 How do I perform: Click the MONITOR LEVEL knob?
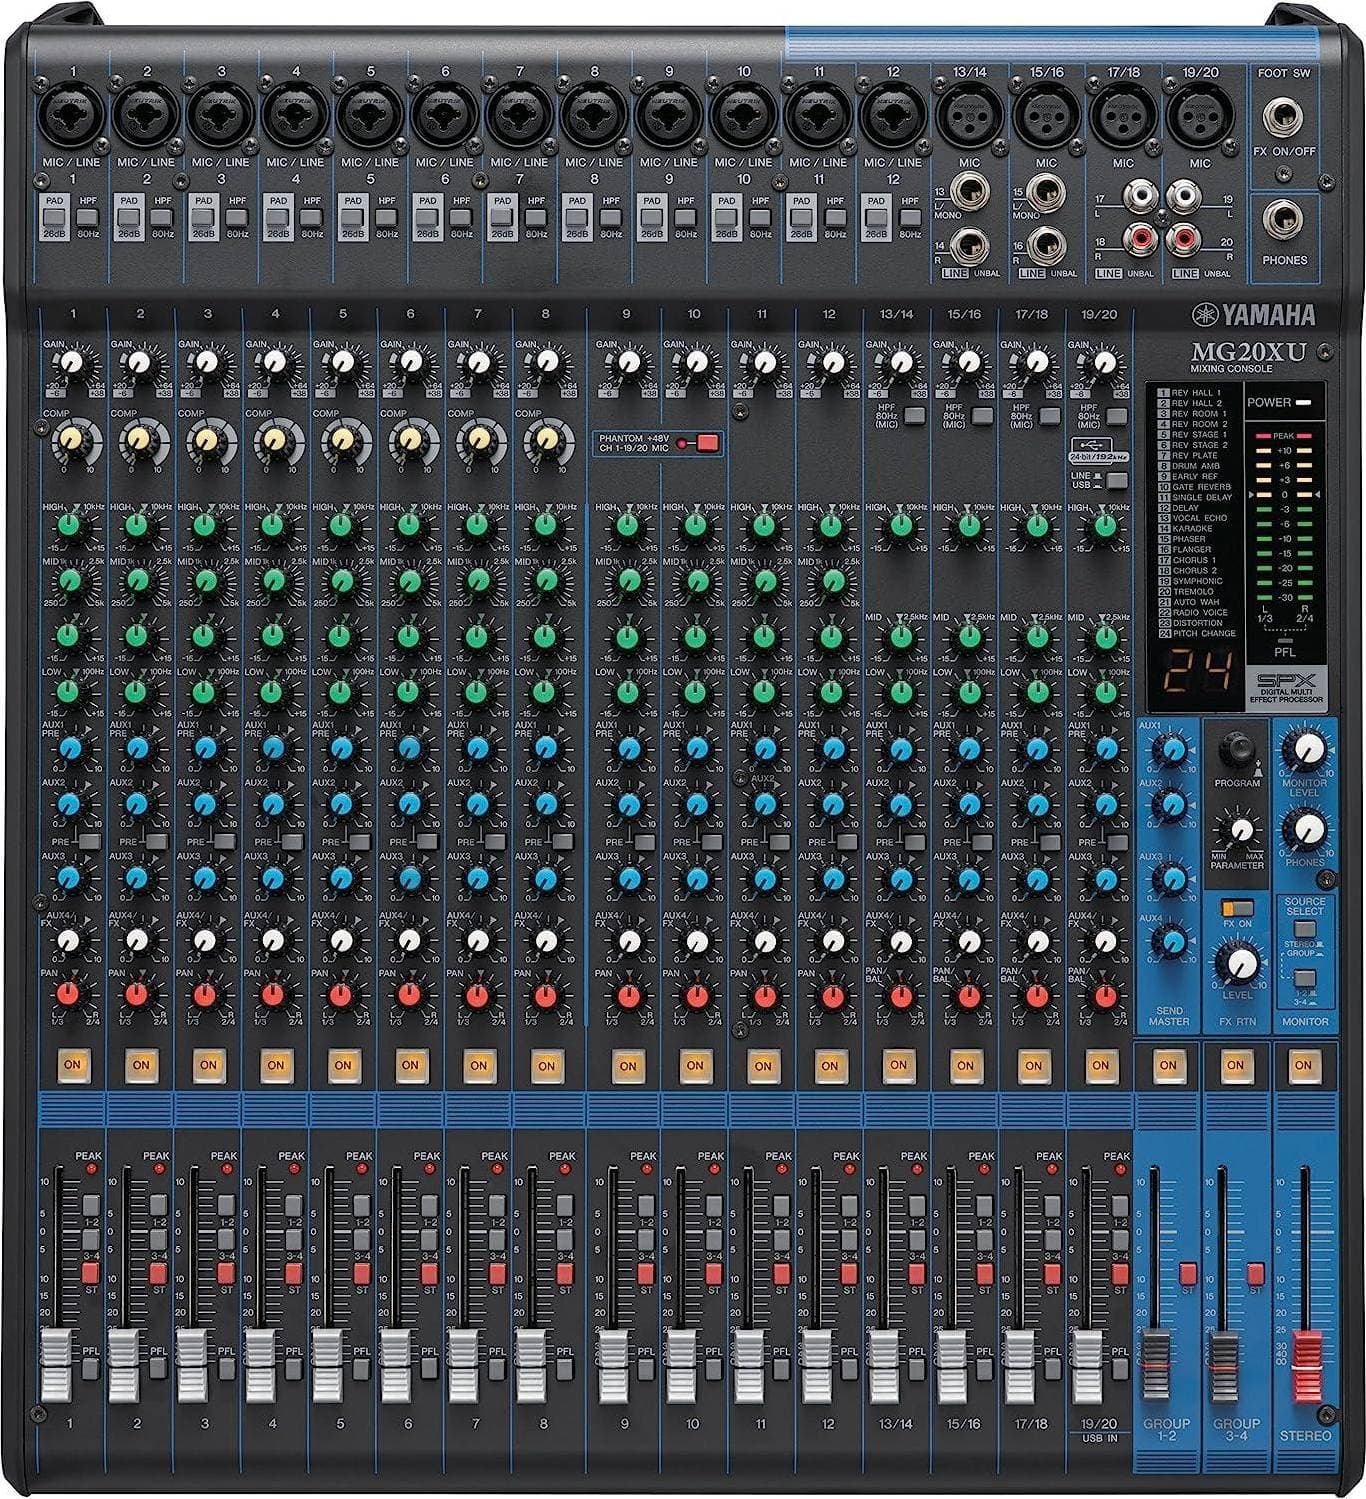point(1305,746)
